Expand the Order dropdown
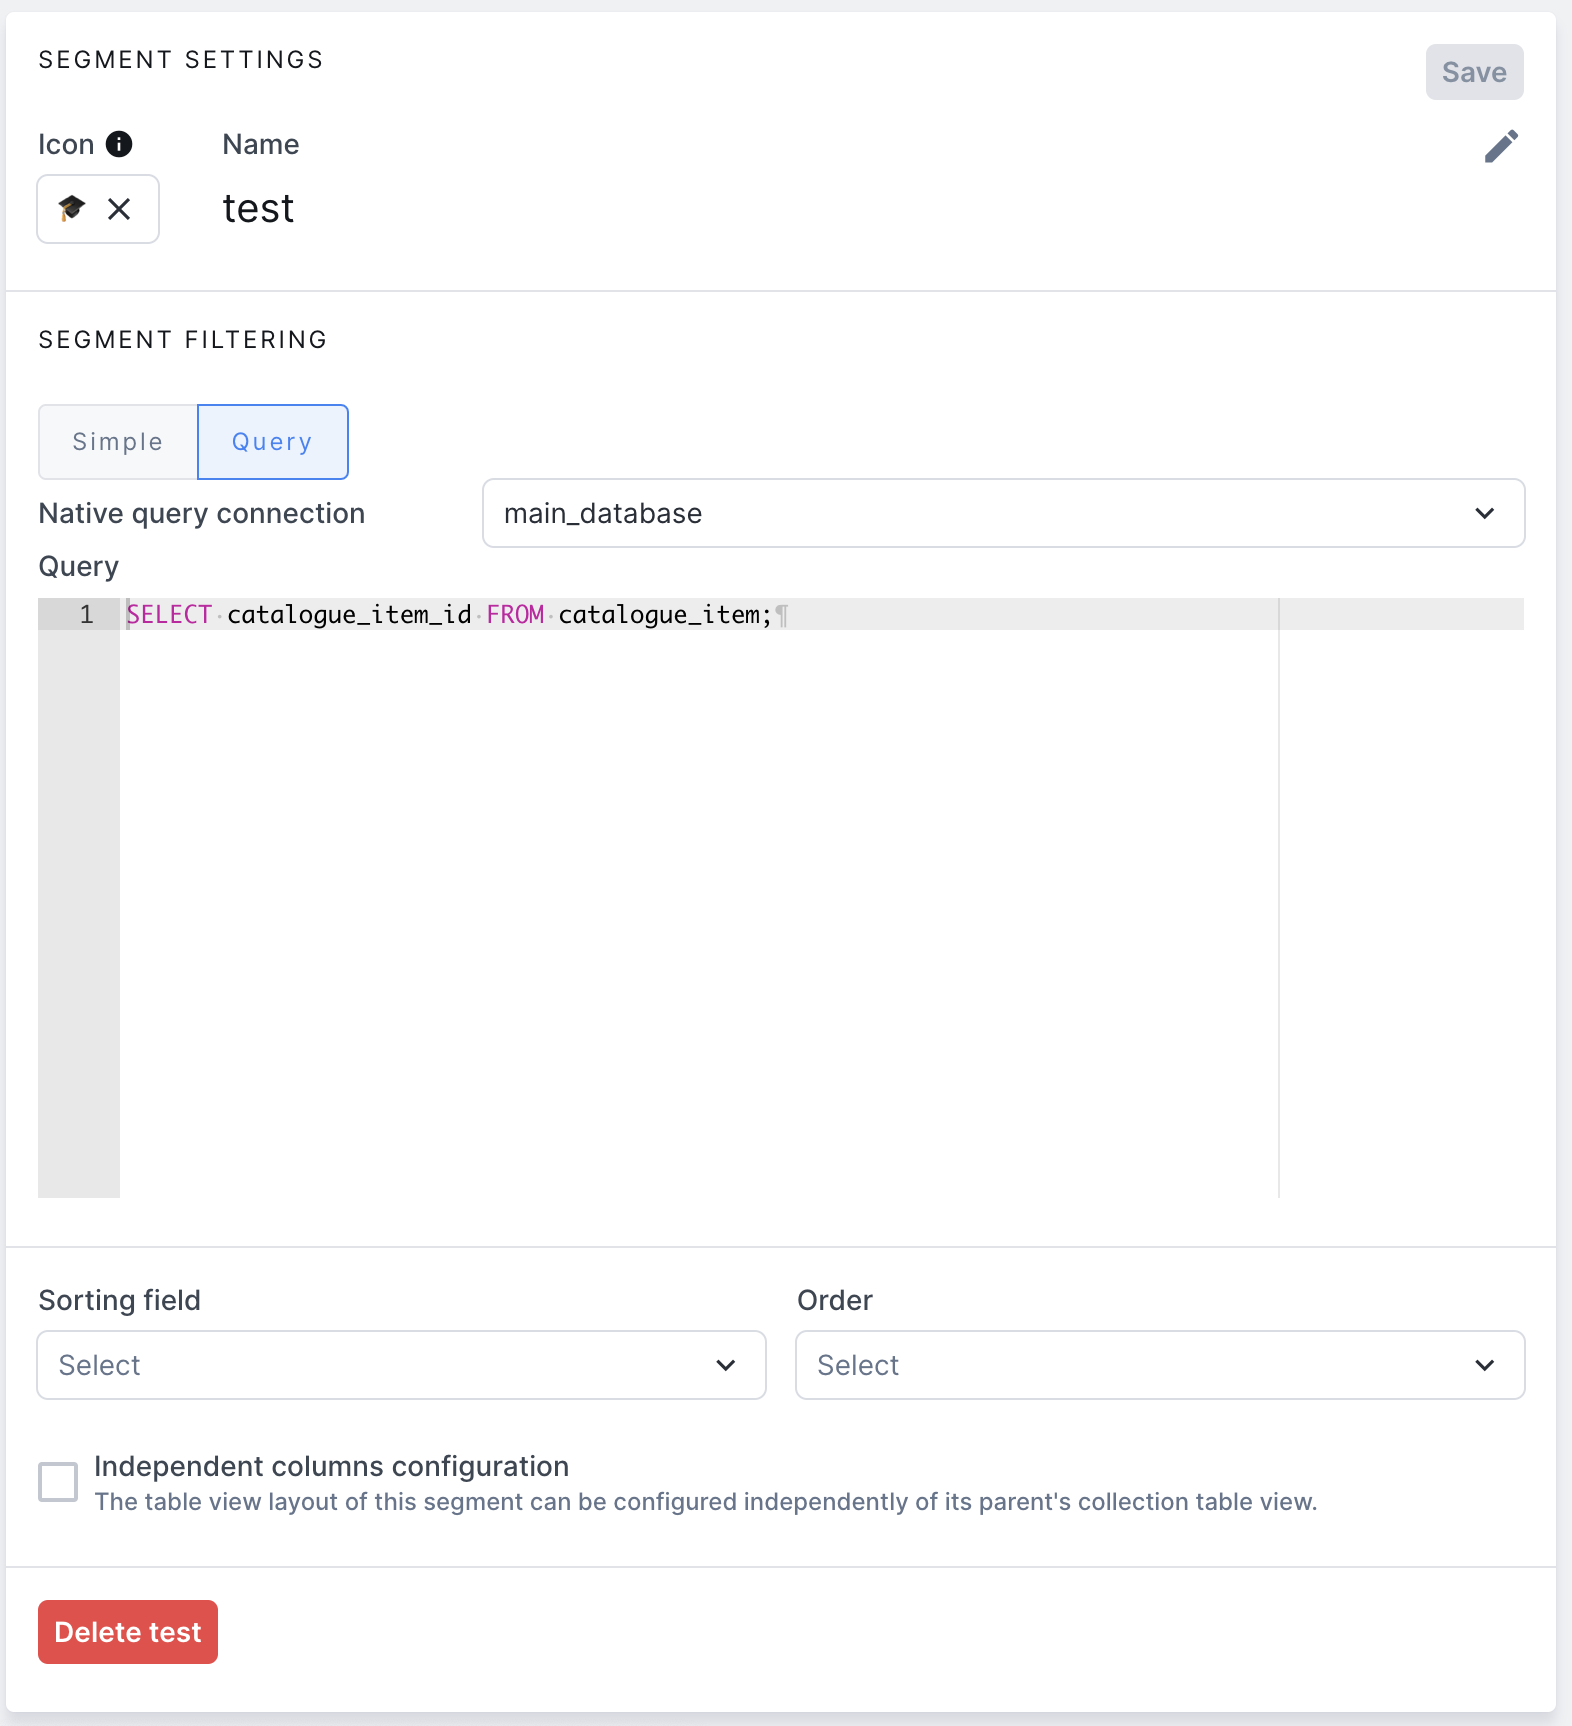 1159,1365
